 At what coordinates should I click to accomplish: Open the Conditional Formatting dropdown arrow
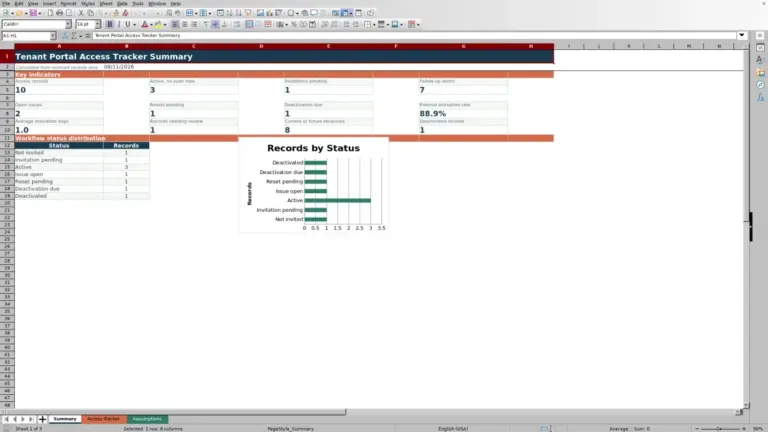click(x=418, y=24)
